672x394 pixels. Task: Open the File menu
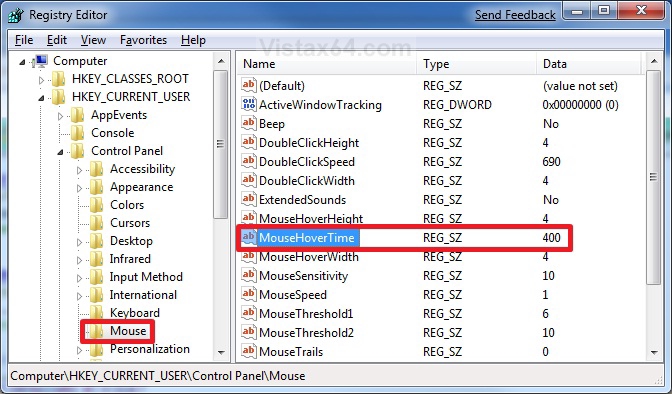(x=24, y=40)
